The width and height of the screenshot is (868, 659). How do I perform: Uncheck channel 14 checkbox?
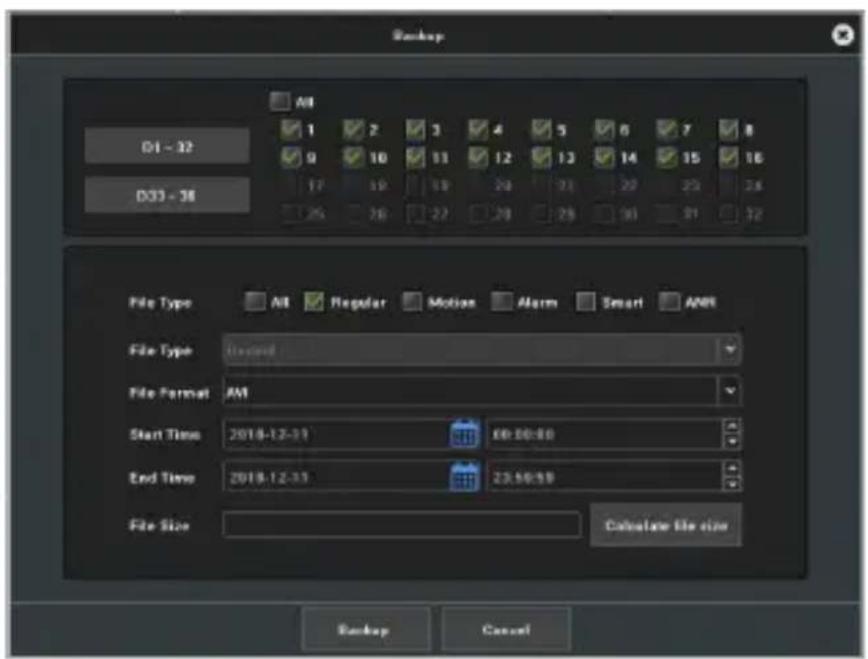tap(604, 158)
